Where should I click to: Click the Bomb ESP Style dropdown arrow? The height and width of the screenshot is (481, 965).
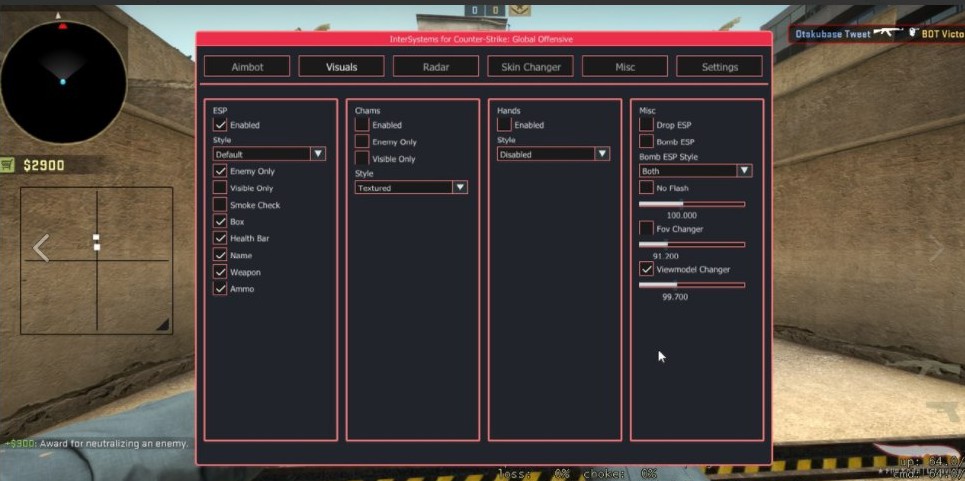pos(745,170)
